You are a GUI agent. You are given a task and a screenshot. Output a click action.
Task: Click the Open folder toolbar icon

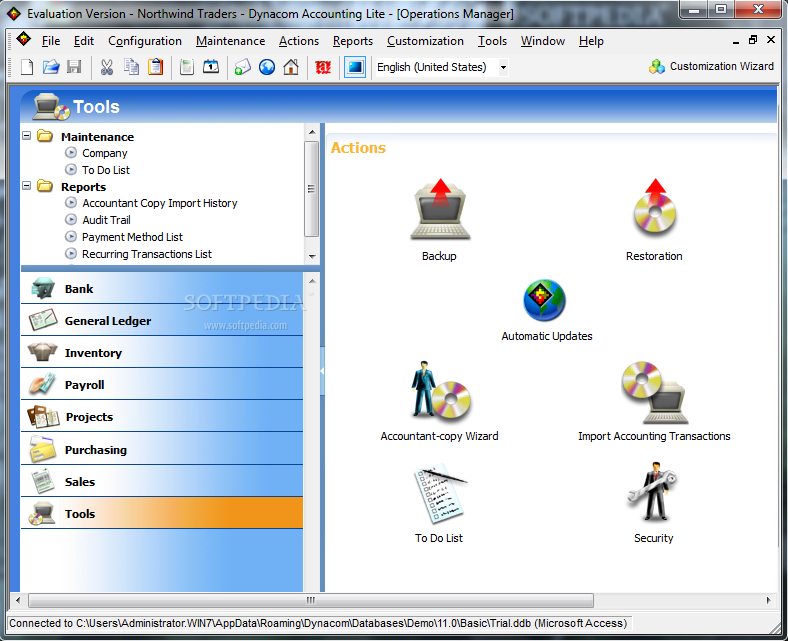(x=51, y=67)
